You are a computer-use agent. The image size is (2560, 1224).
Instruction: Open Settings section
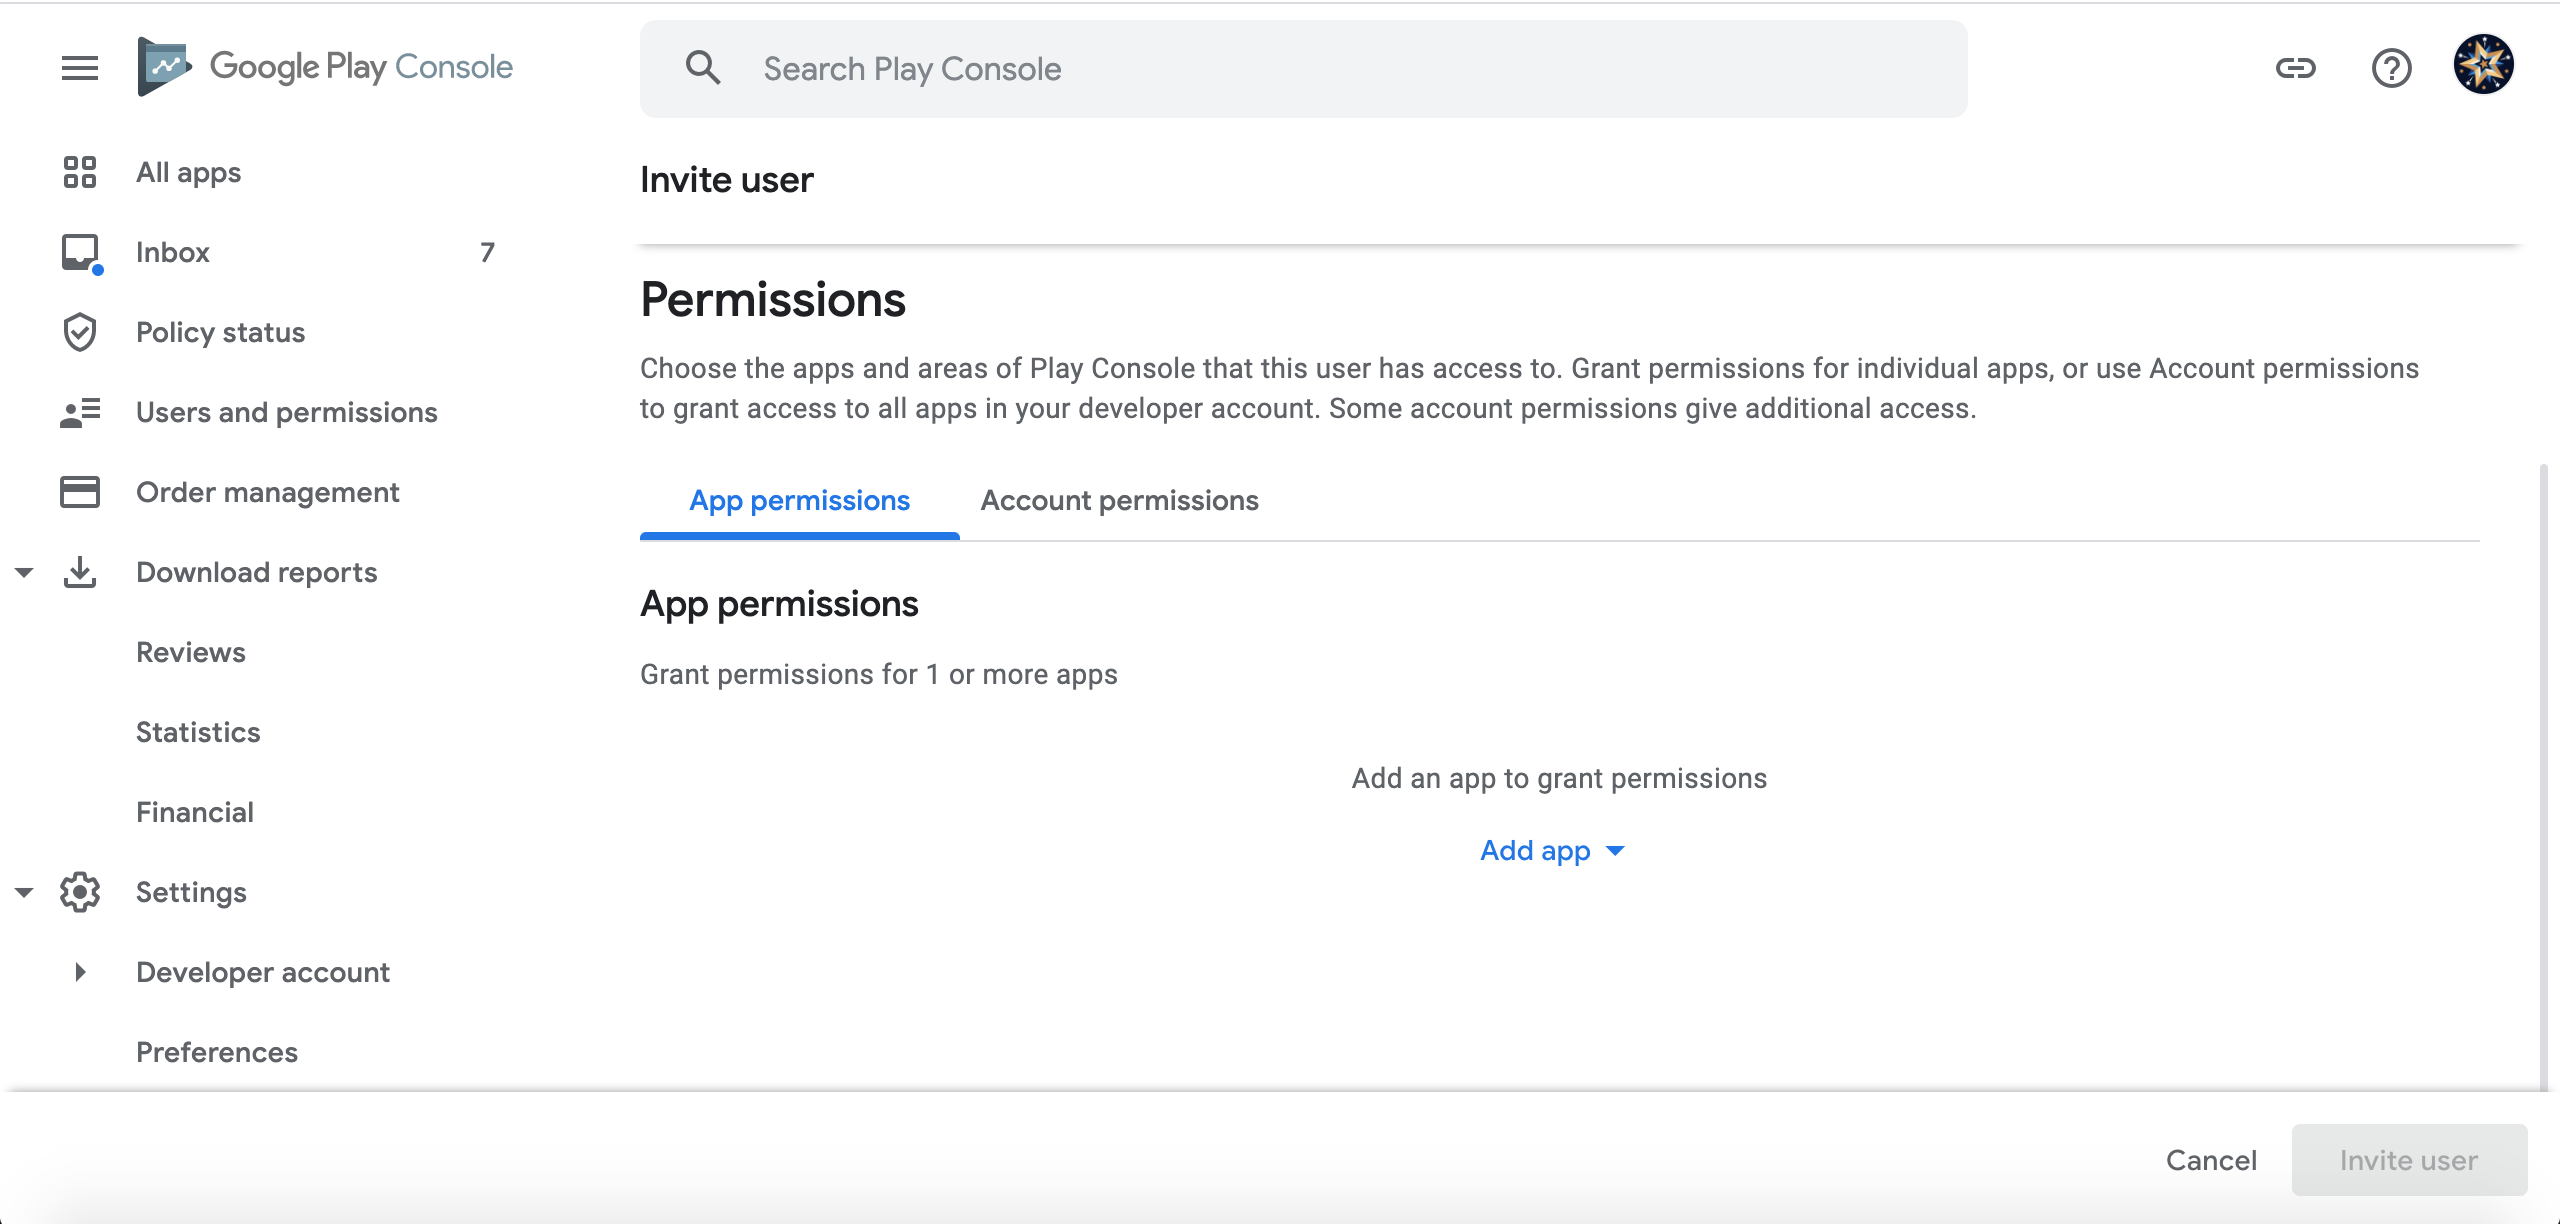(191, 892)
